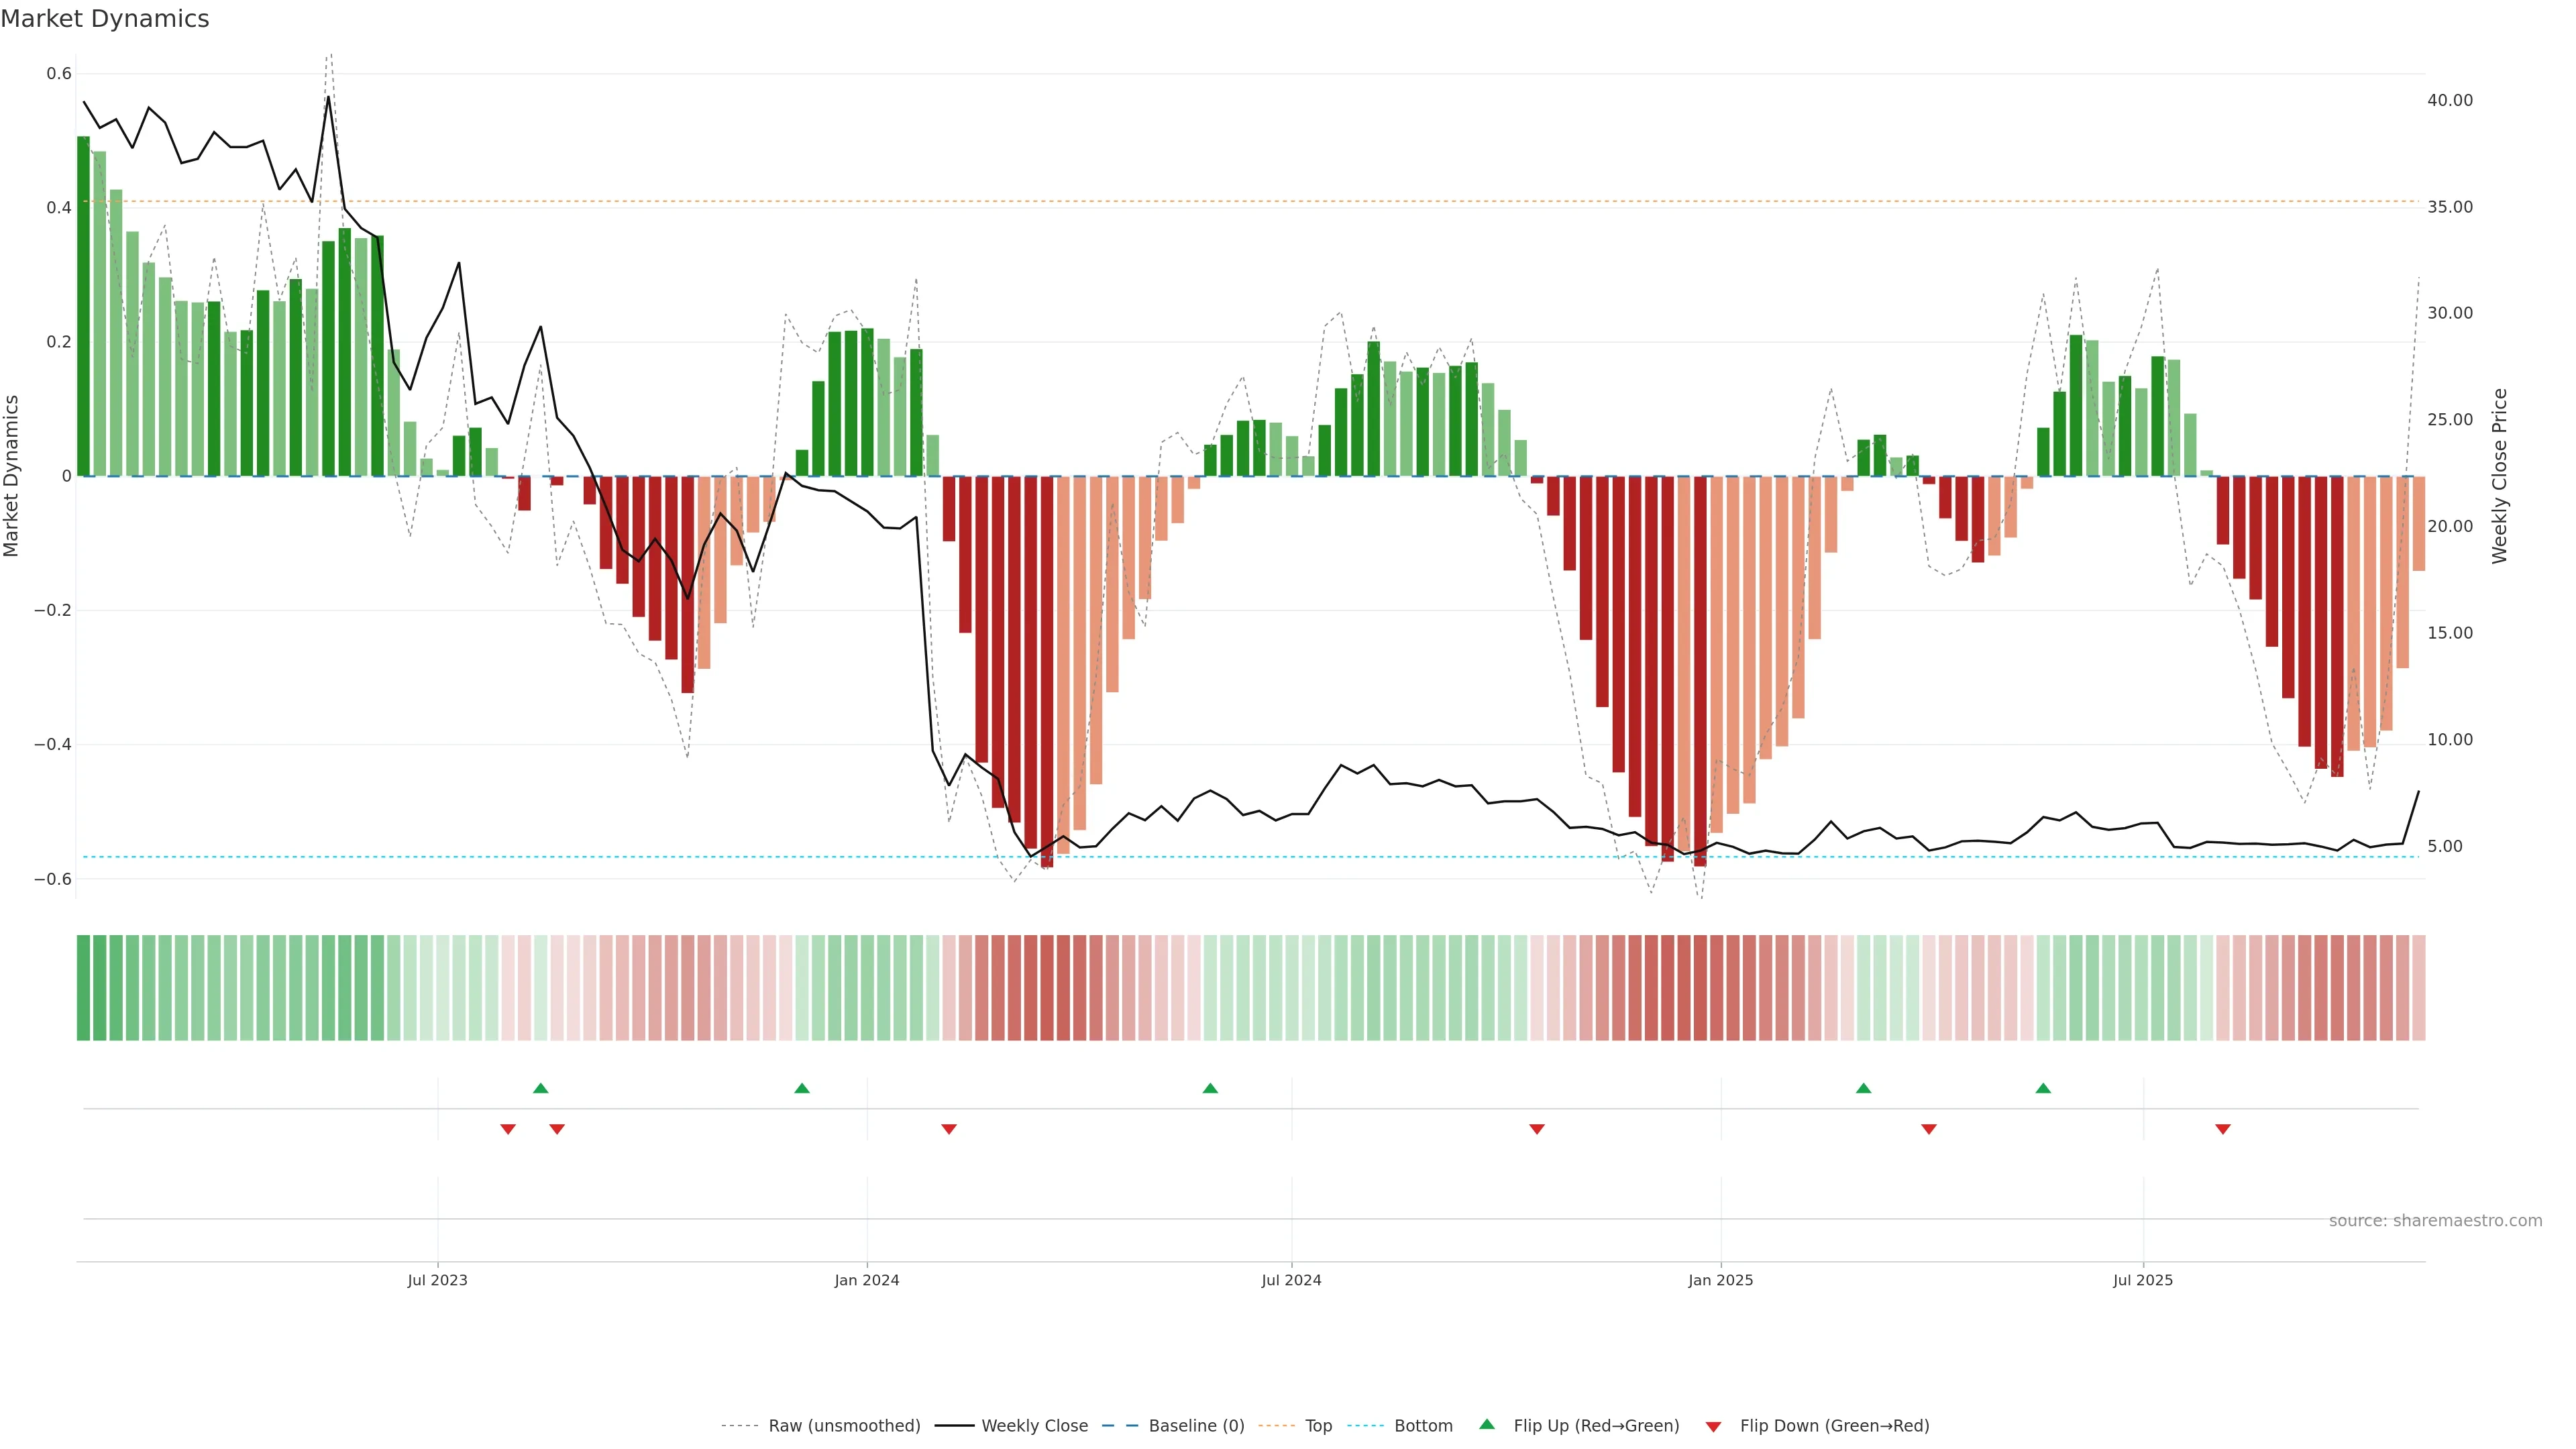Toggle the Baseline (0) legend entry

(1196, 1426)
